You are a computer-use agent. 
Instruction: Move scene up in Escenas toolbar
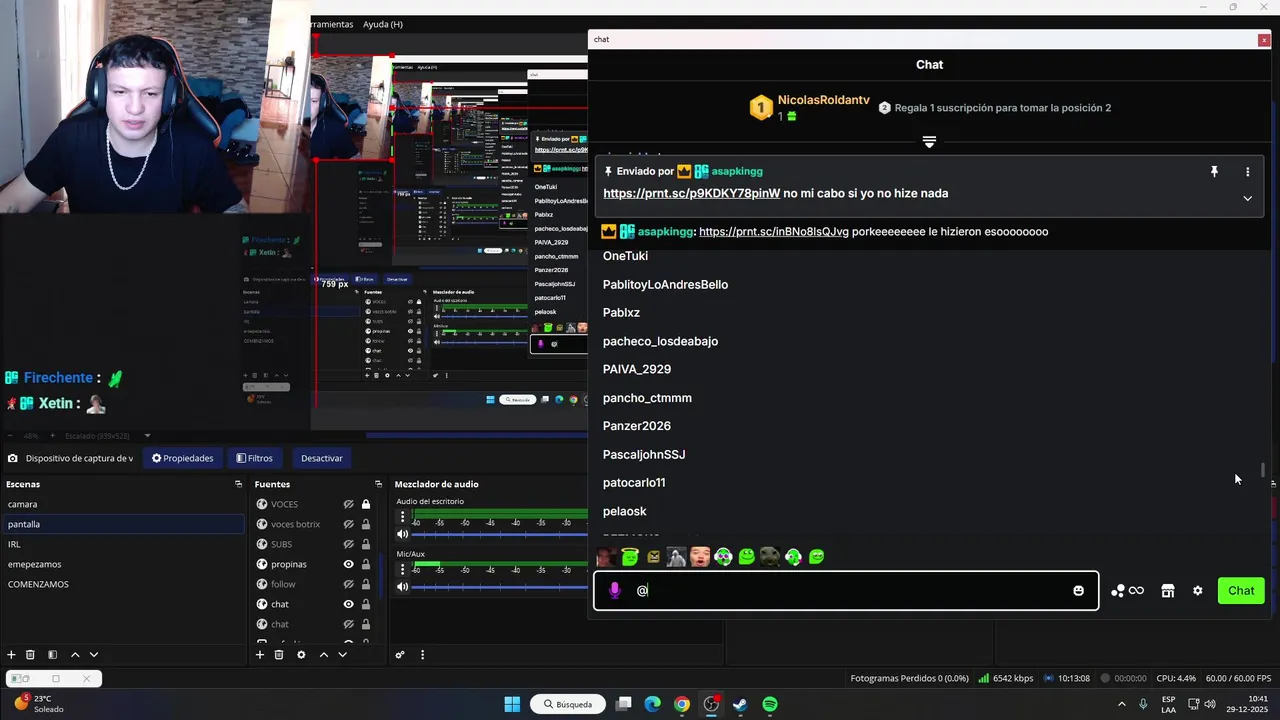pyautogui.click(x=75, y=654)
